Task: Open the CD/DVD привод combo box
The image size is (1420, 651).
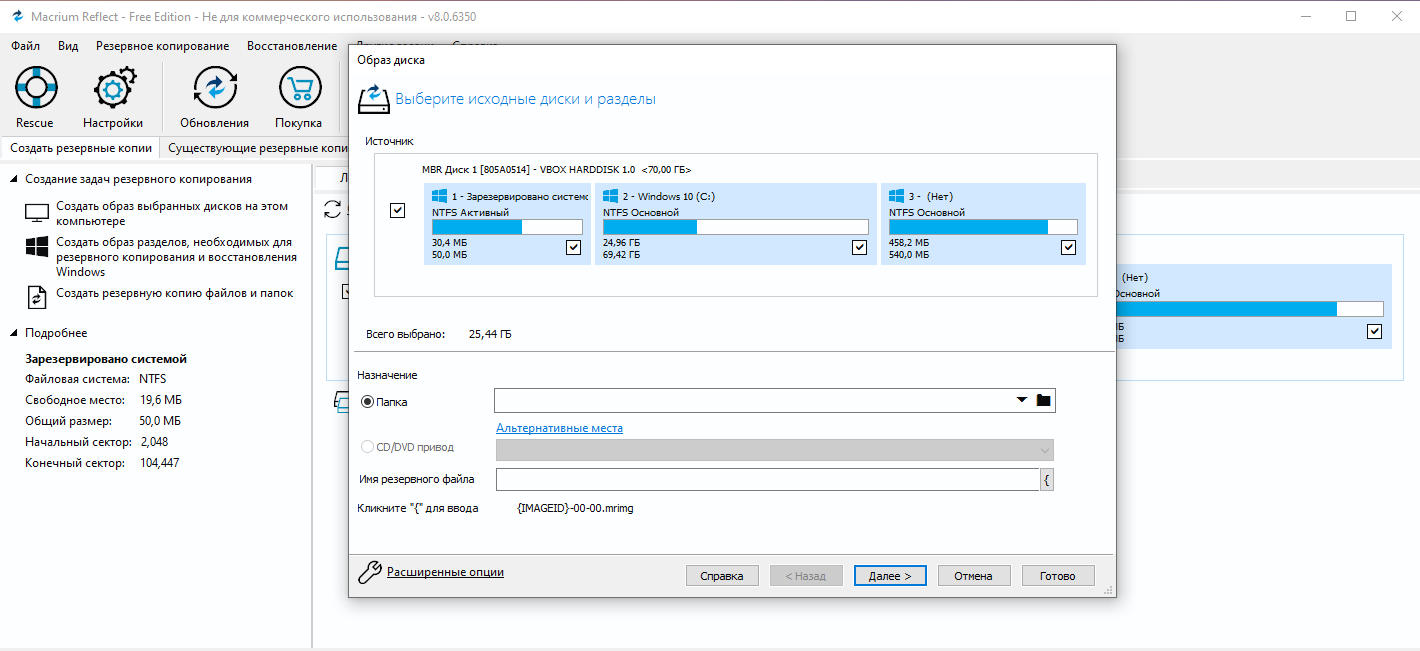Action: tap(774, 449)
